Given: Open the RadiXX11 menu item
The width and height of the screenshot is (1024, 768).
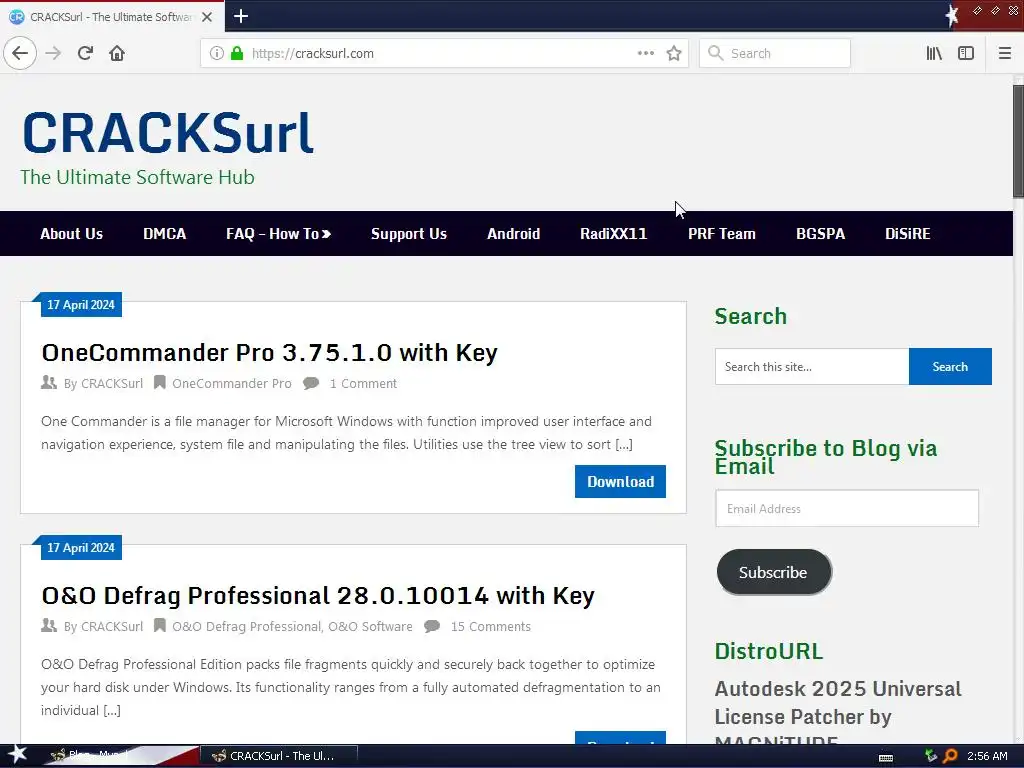Looking at the screenshot, I should click(613, 234).
